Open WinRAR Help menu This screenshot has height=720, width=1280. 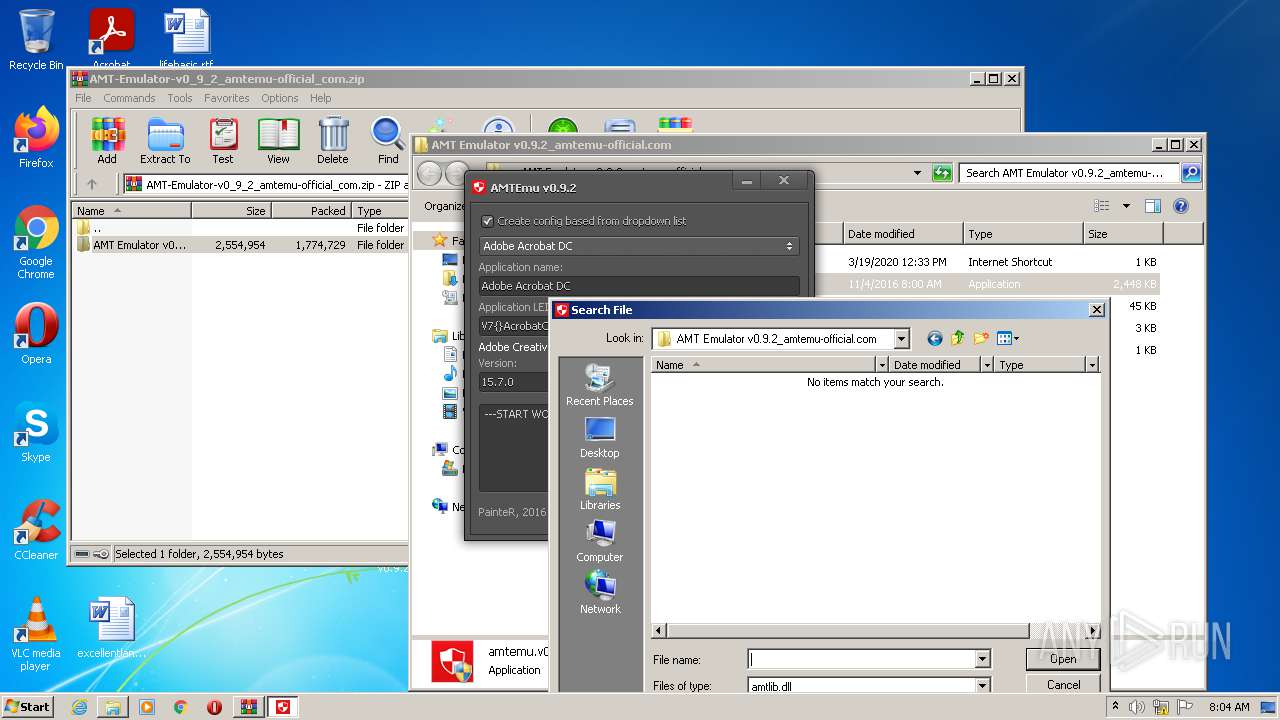(x=321, y=98)
